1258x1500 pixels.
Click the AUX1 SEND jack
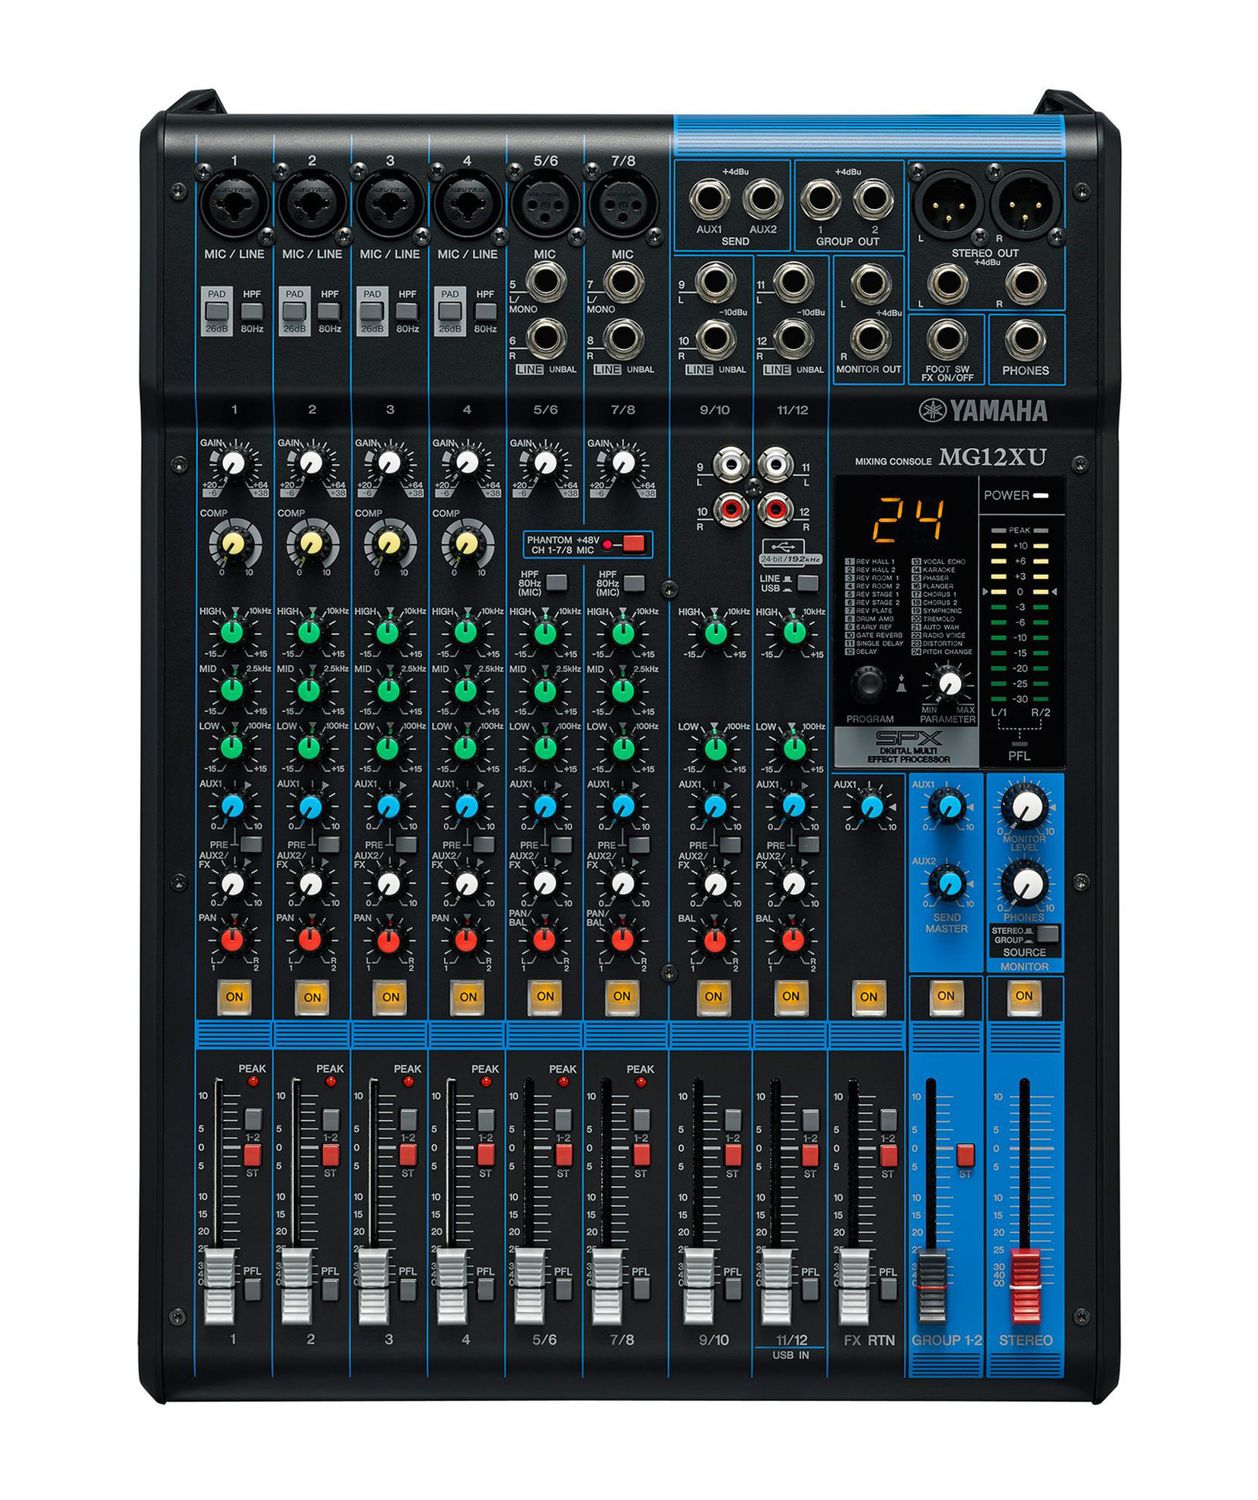[709, 199]
